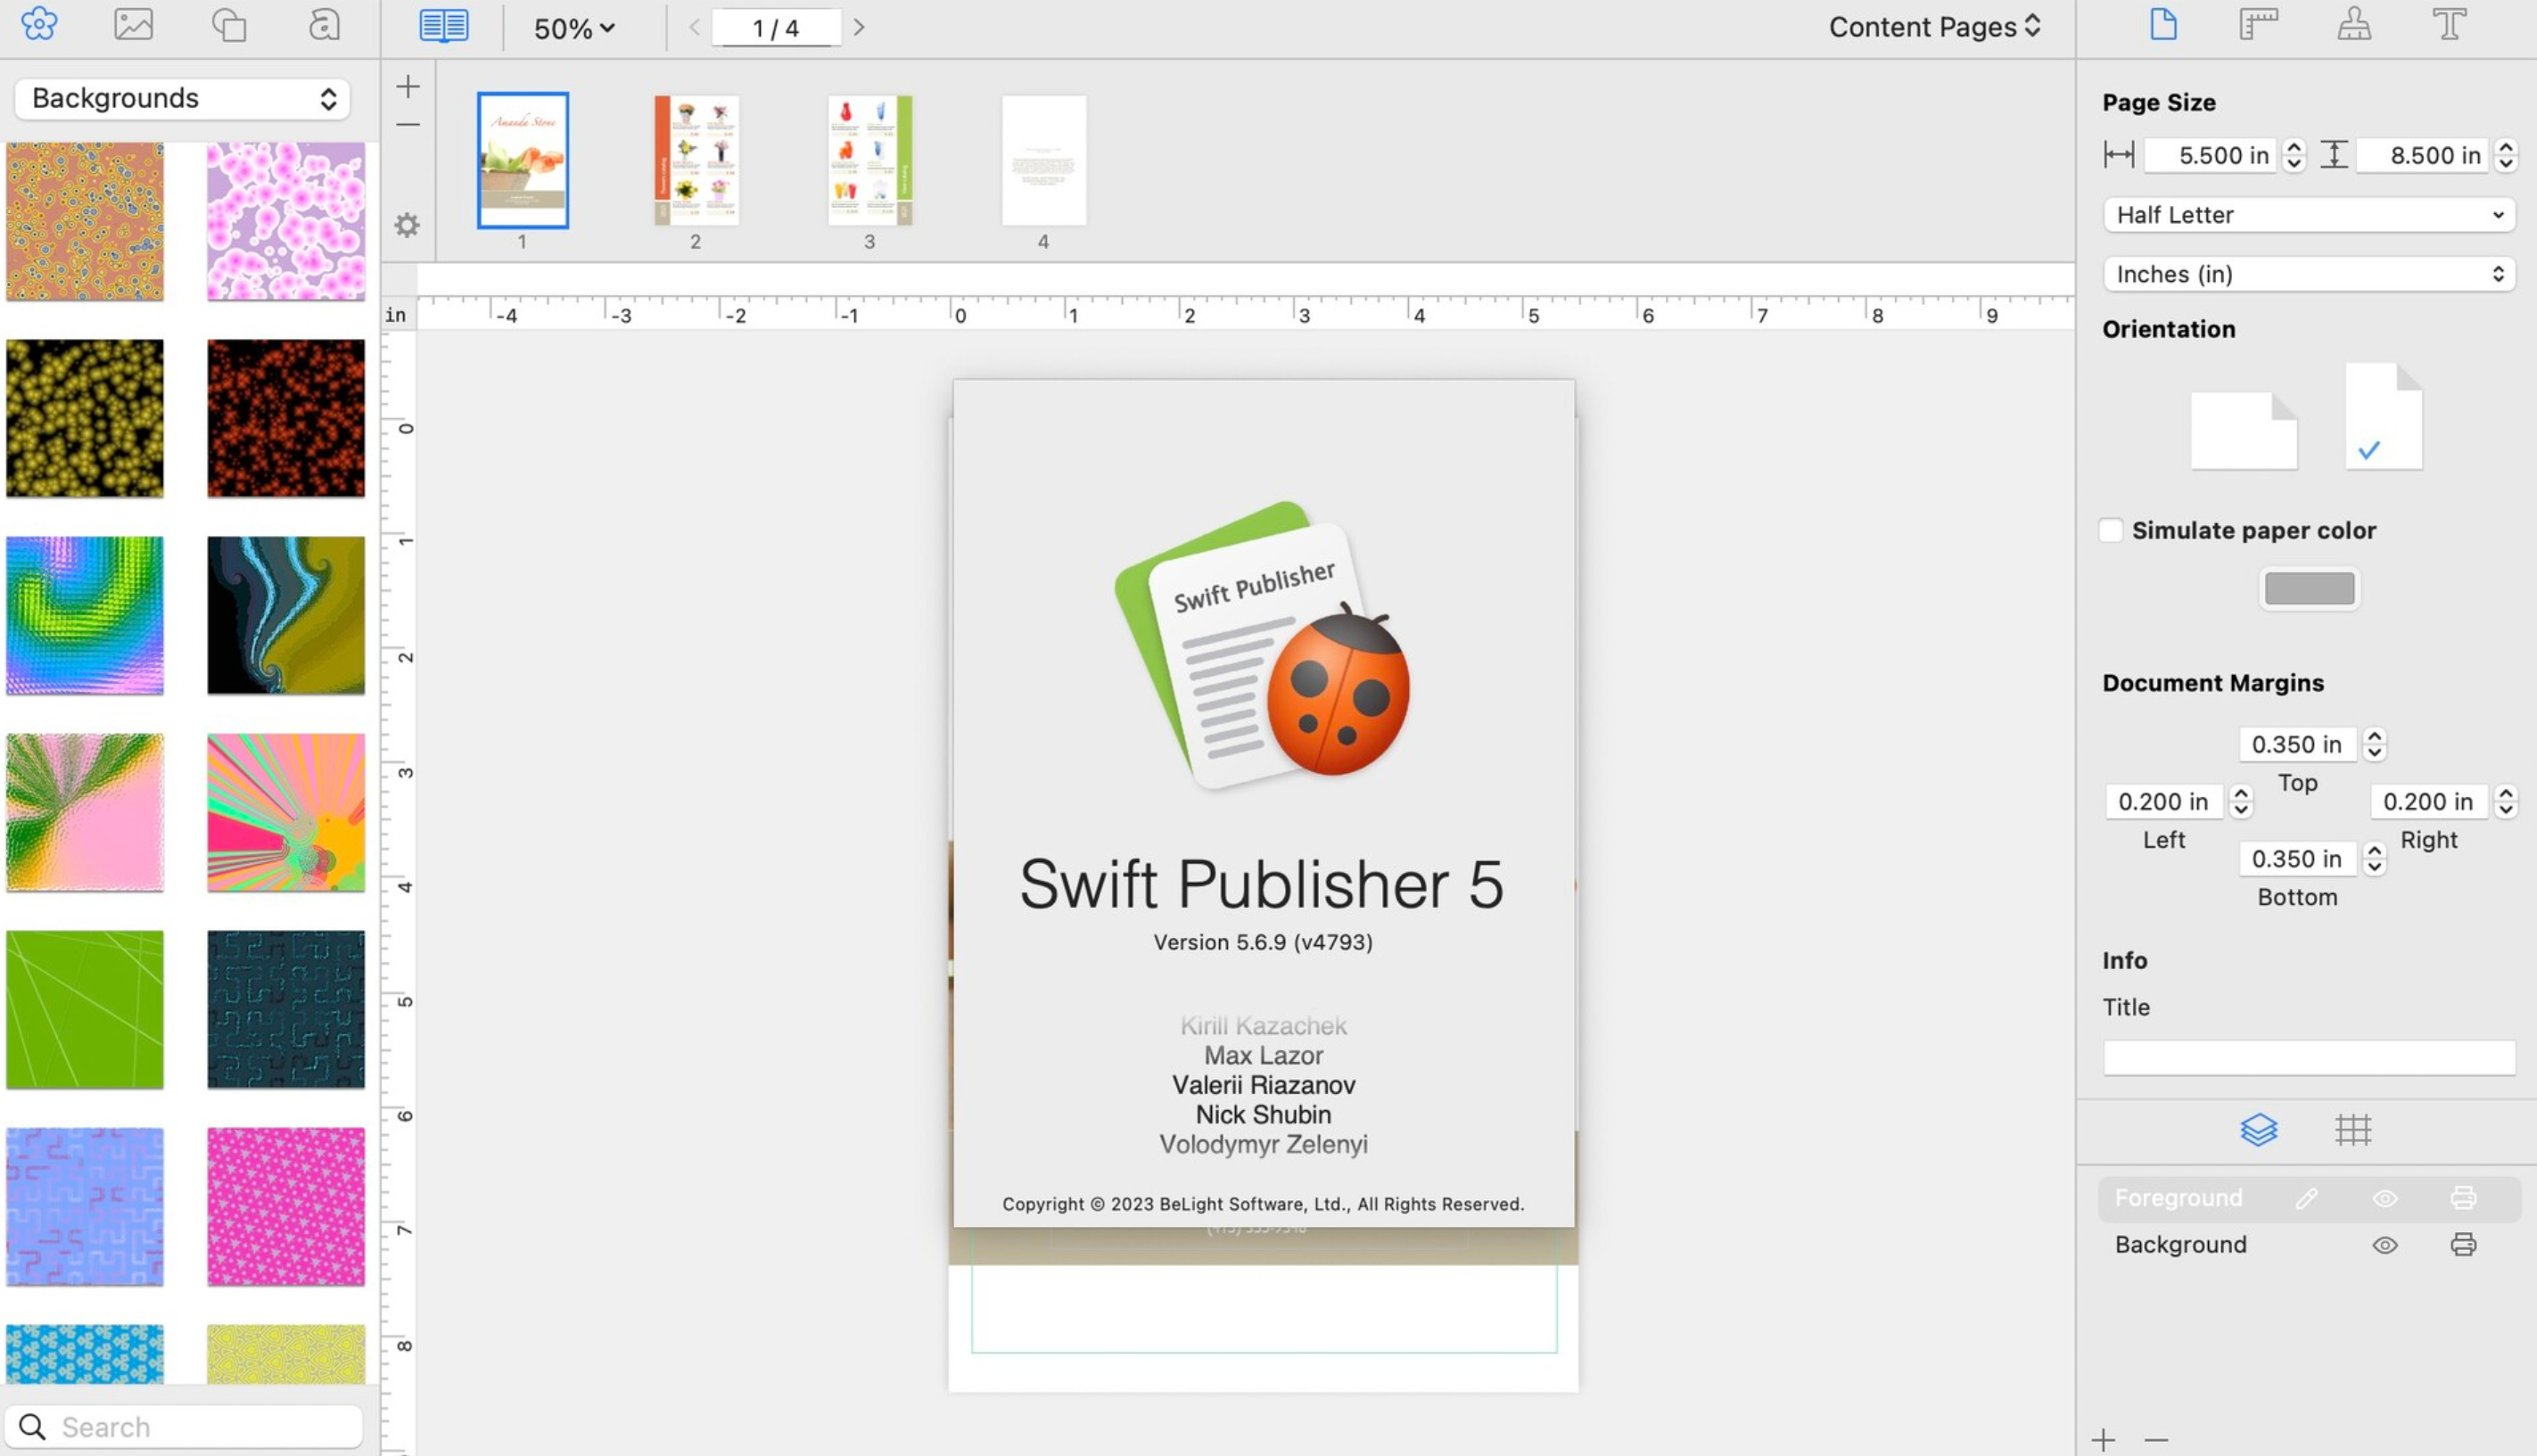Open the images library tab
Screen dimensions: 2537x1456
(133, 24)
